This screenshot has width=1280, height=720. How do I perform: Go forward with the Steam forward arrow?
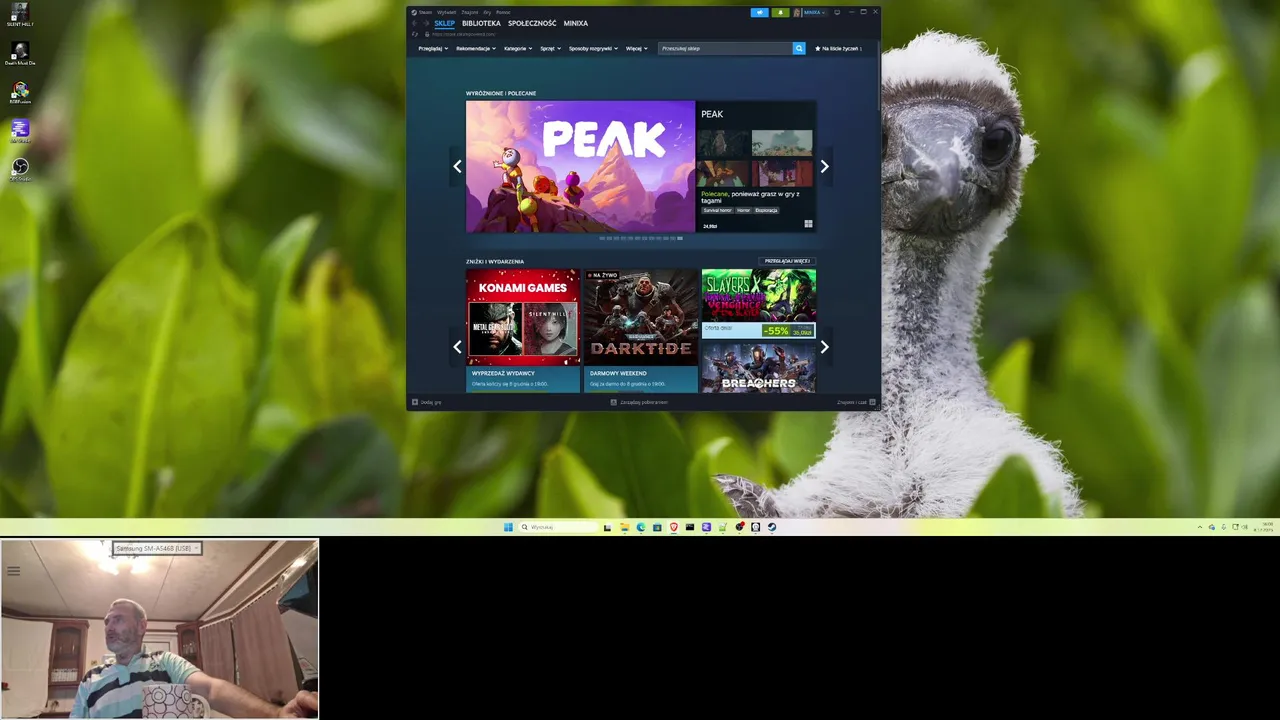click(x=426, y=23)
